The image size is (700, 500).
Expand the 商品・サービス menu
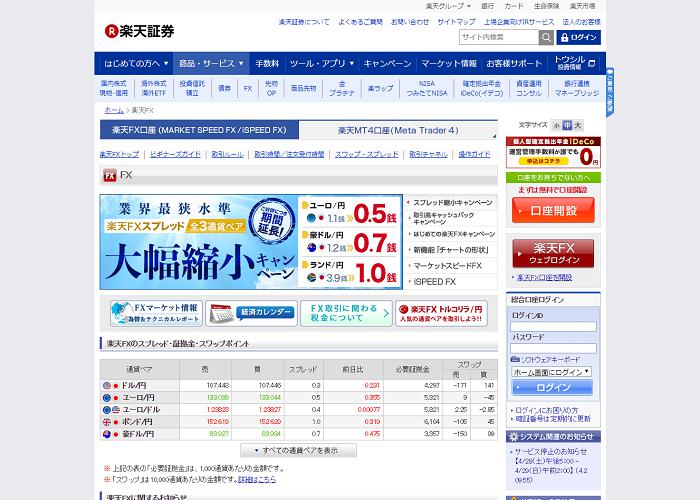(x=211, y=63)
